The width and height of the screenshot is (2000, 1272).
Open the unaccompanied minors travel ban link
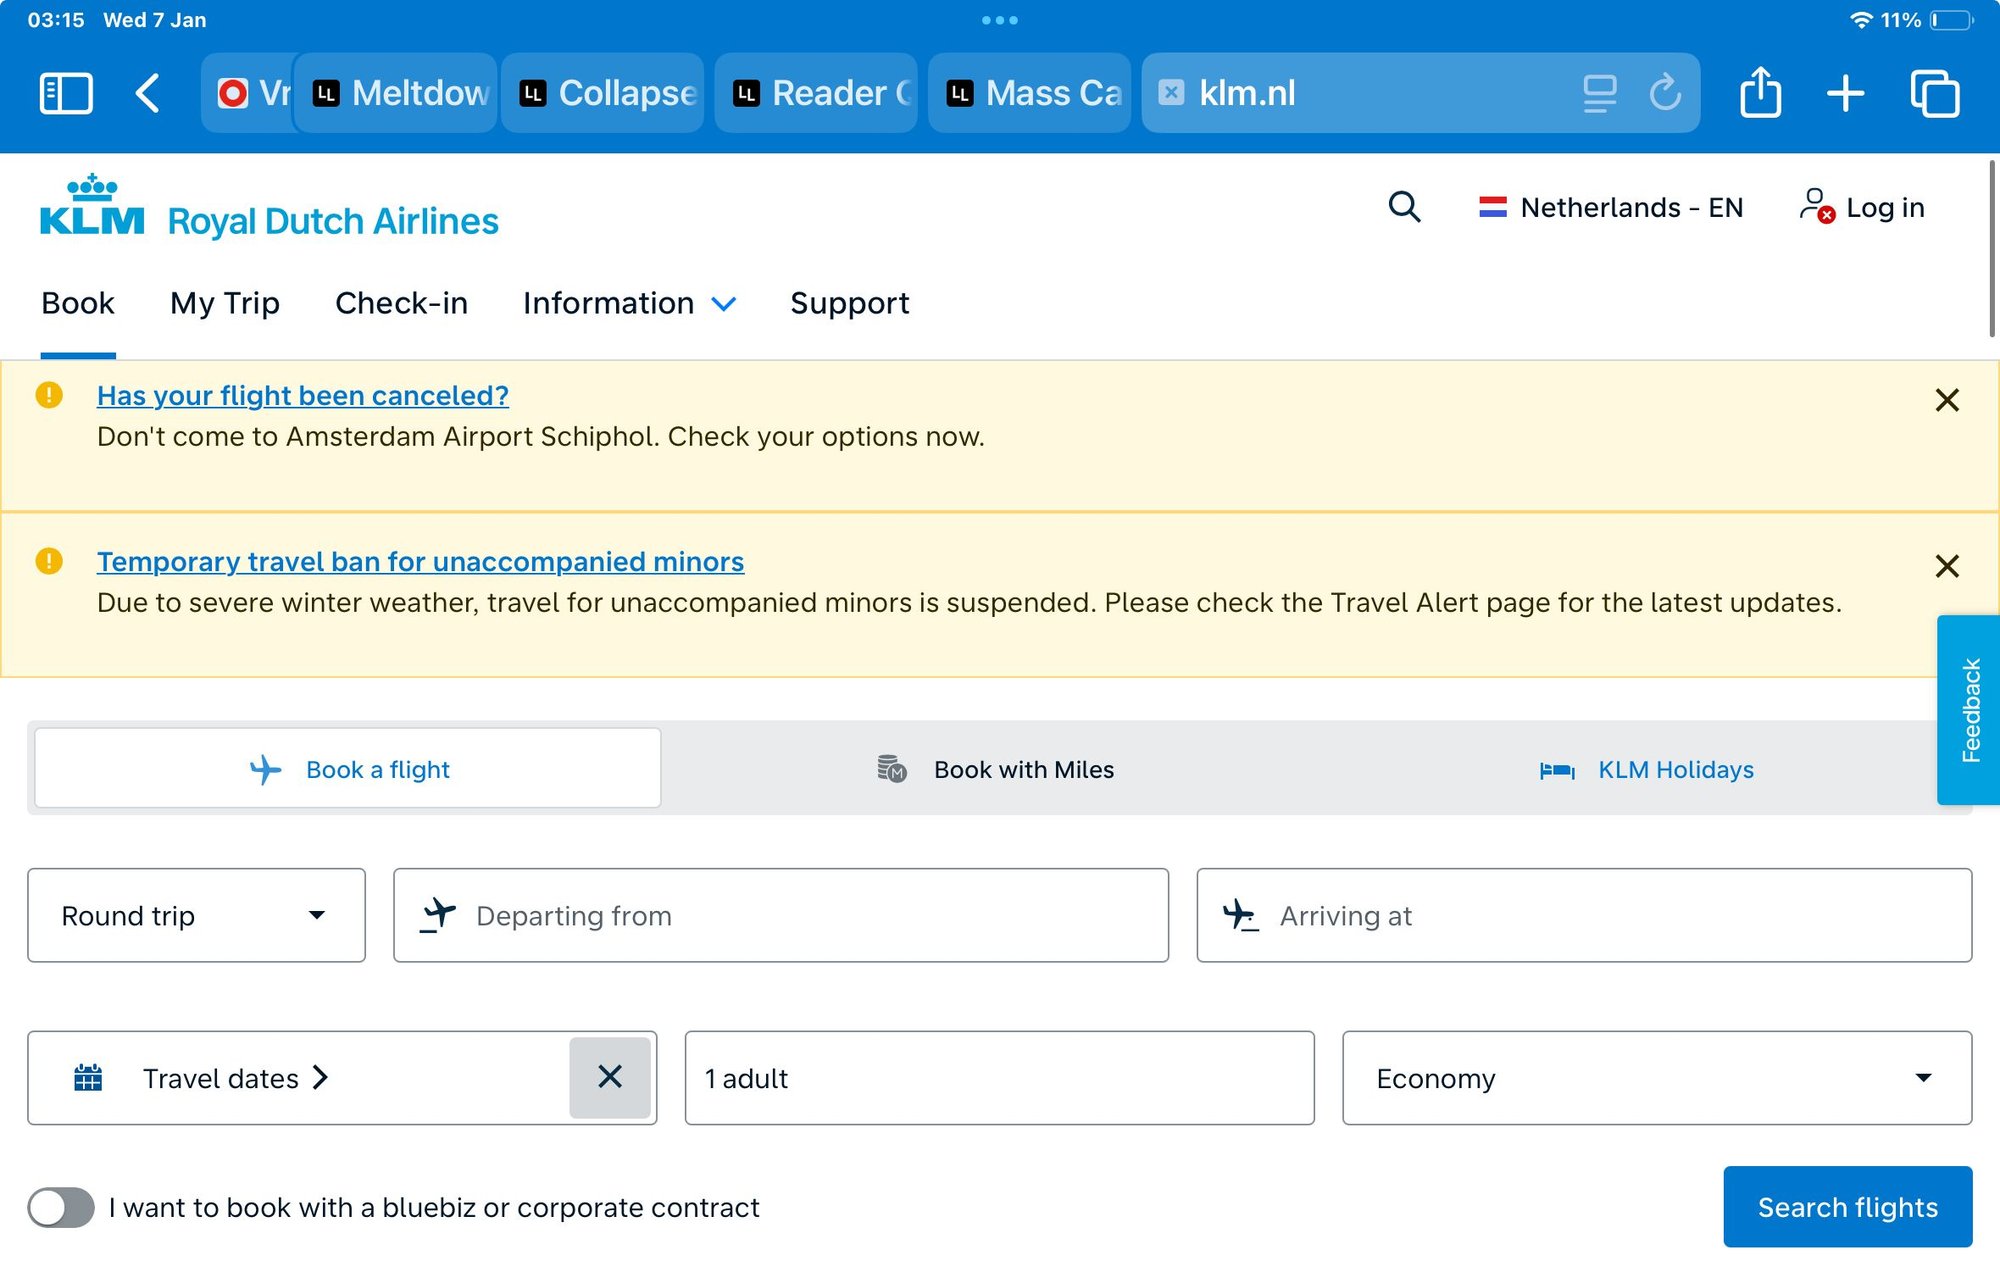pyautogui.click(x=420, y=562)
